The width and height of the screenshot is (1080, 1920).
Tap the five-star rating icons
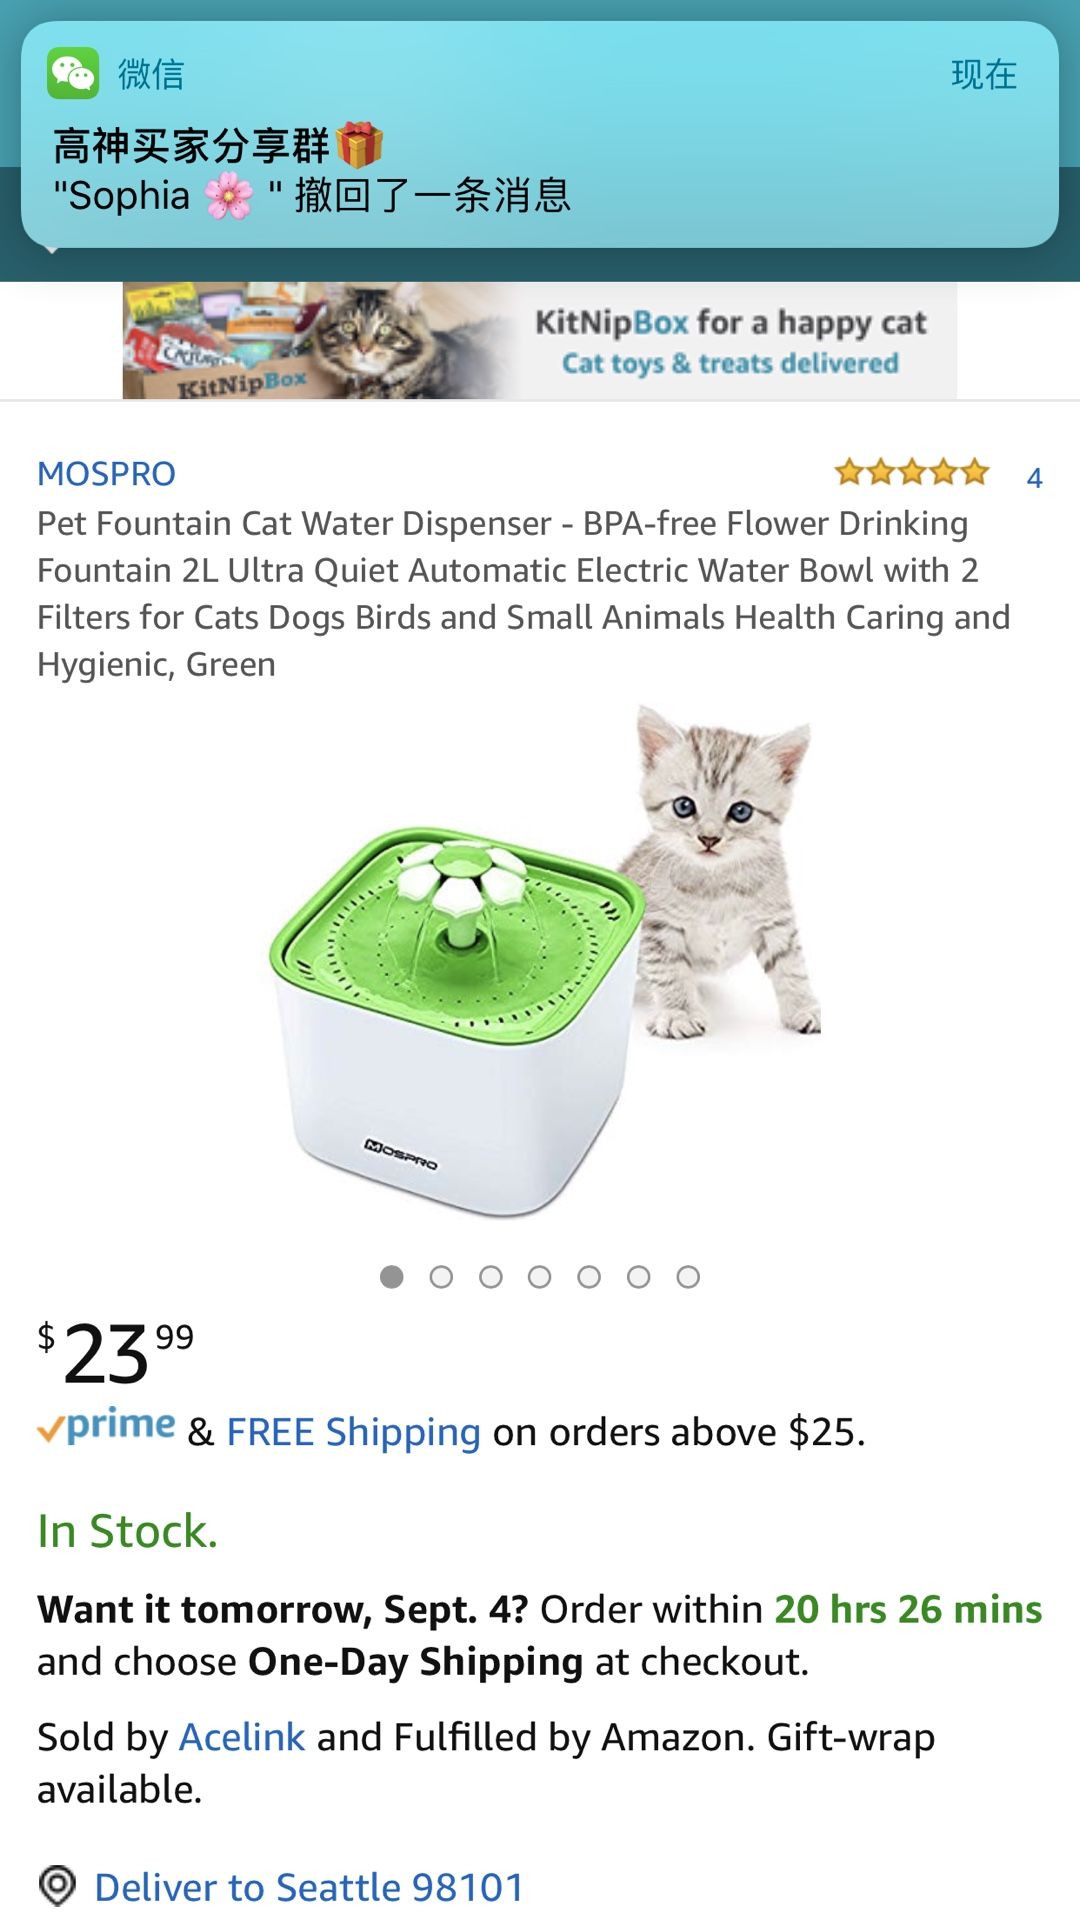pyautogui.click(x=912, y=472)
